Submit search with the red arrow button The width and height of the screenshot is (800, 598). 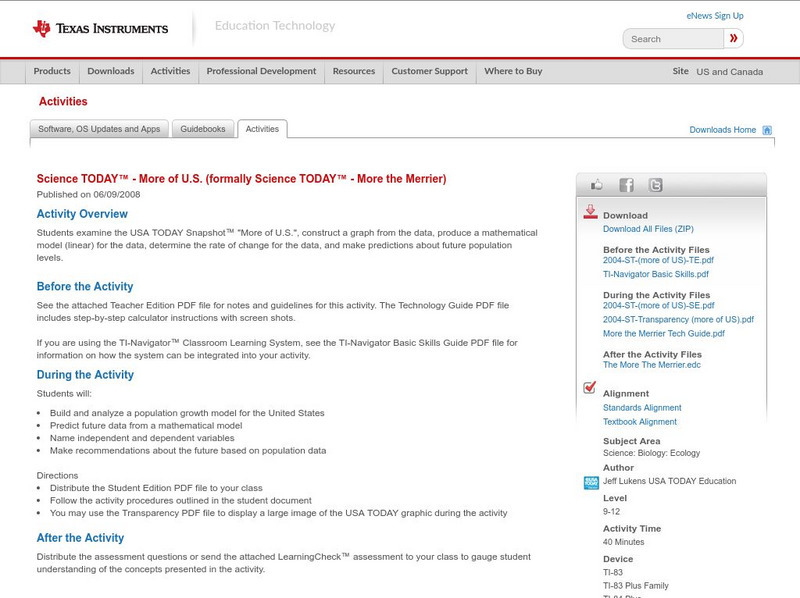[x=734, y=39]
